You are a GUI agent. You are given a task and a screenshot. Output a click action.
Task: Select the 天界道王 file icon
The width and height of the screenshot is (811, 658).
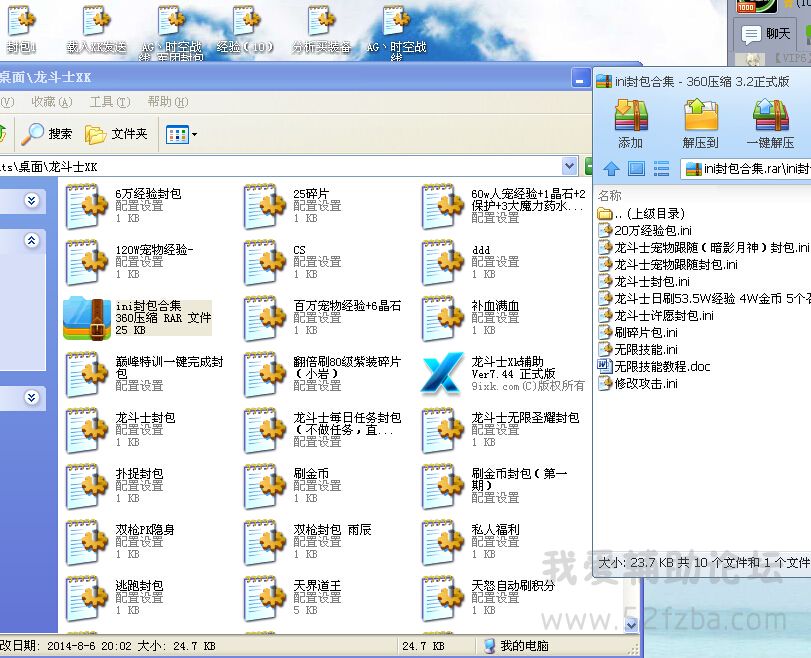pyautogui.click(x=264, y=598)
